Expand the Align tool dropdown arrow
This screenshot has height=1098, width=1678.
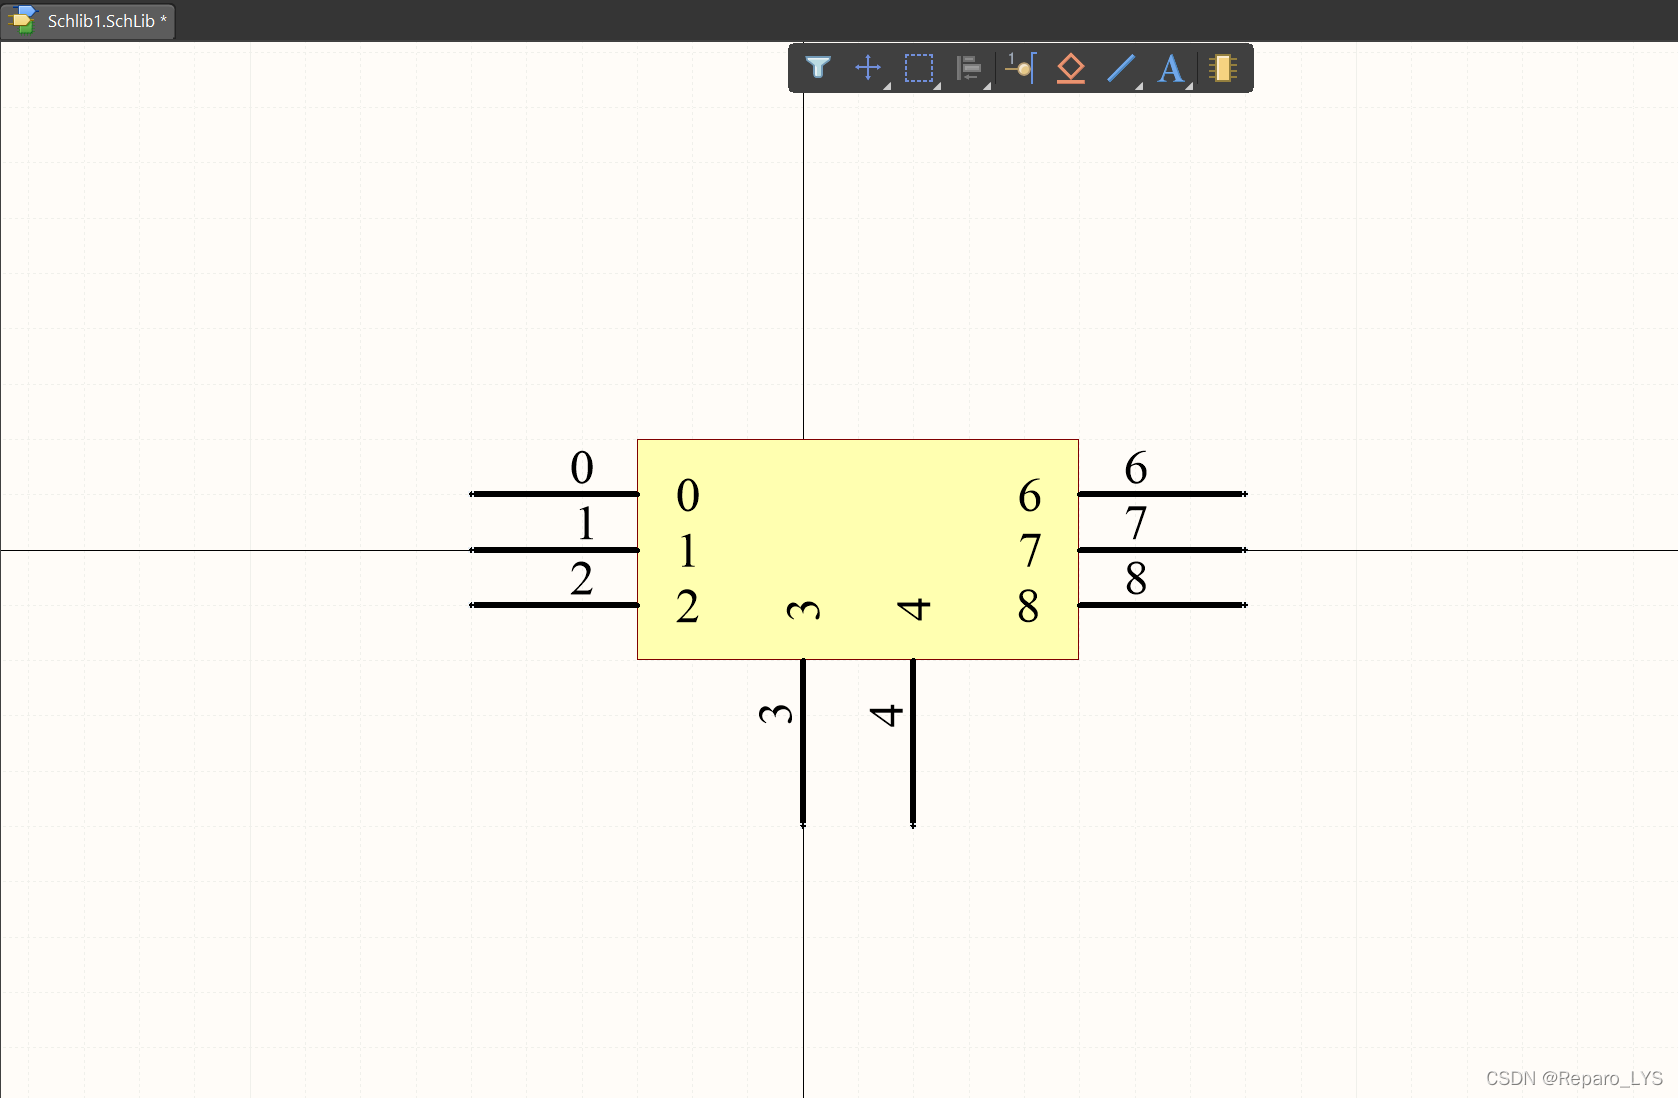[x=987, y=87]
